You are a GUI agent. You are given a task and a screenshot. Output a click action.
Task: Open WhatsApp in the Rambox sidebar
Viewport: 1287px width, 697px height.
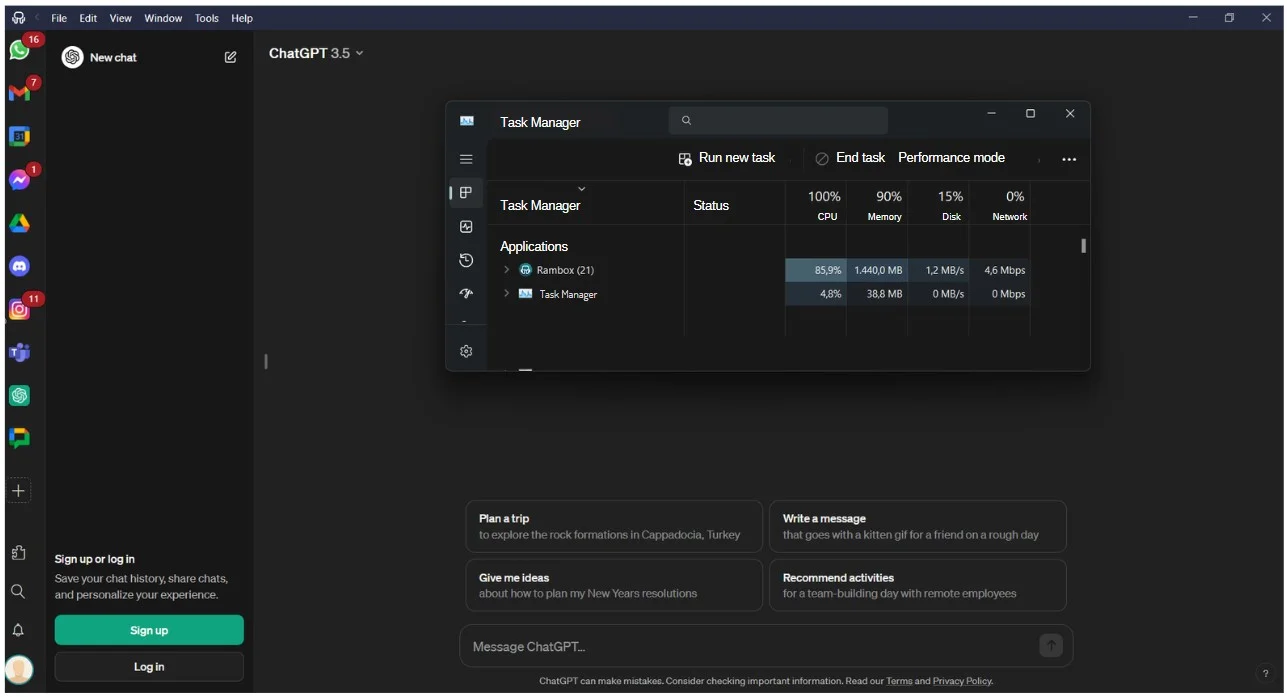click(x=19, y=51)
